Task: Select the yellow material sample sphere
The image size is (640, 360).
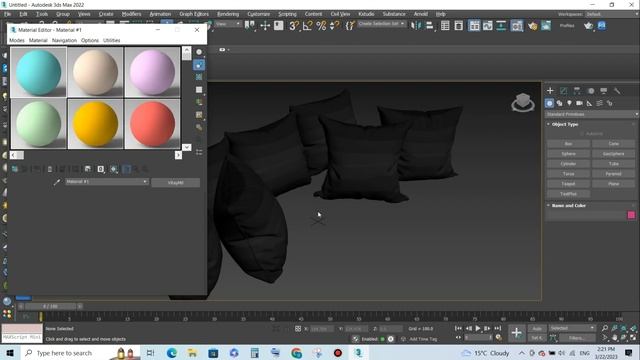Action: (95, 124)
